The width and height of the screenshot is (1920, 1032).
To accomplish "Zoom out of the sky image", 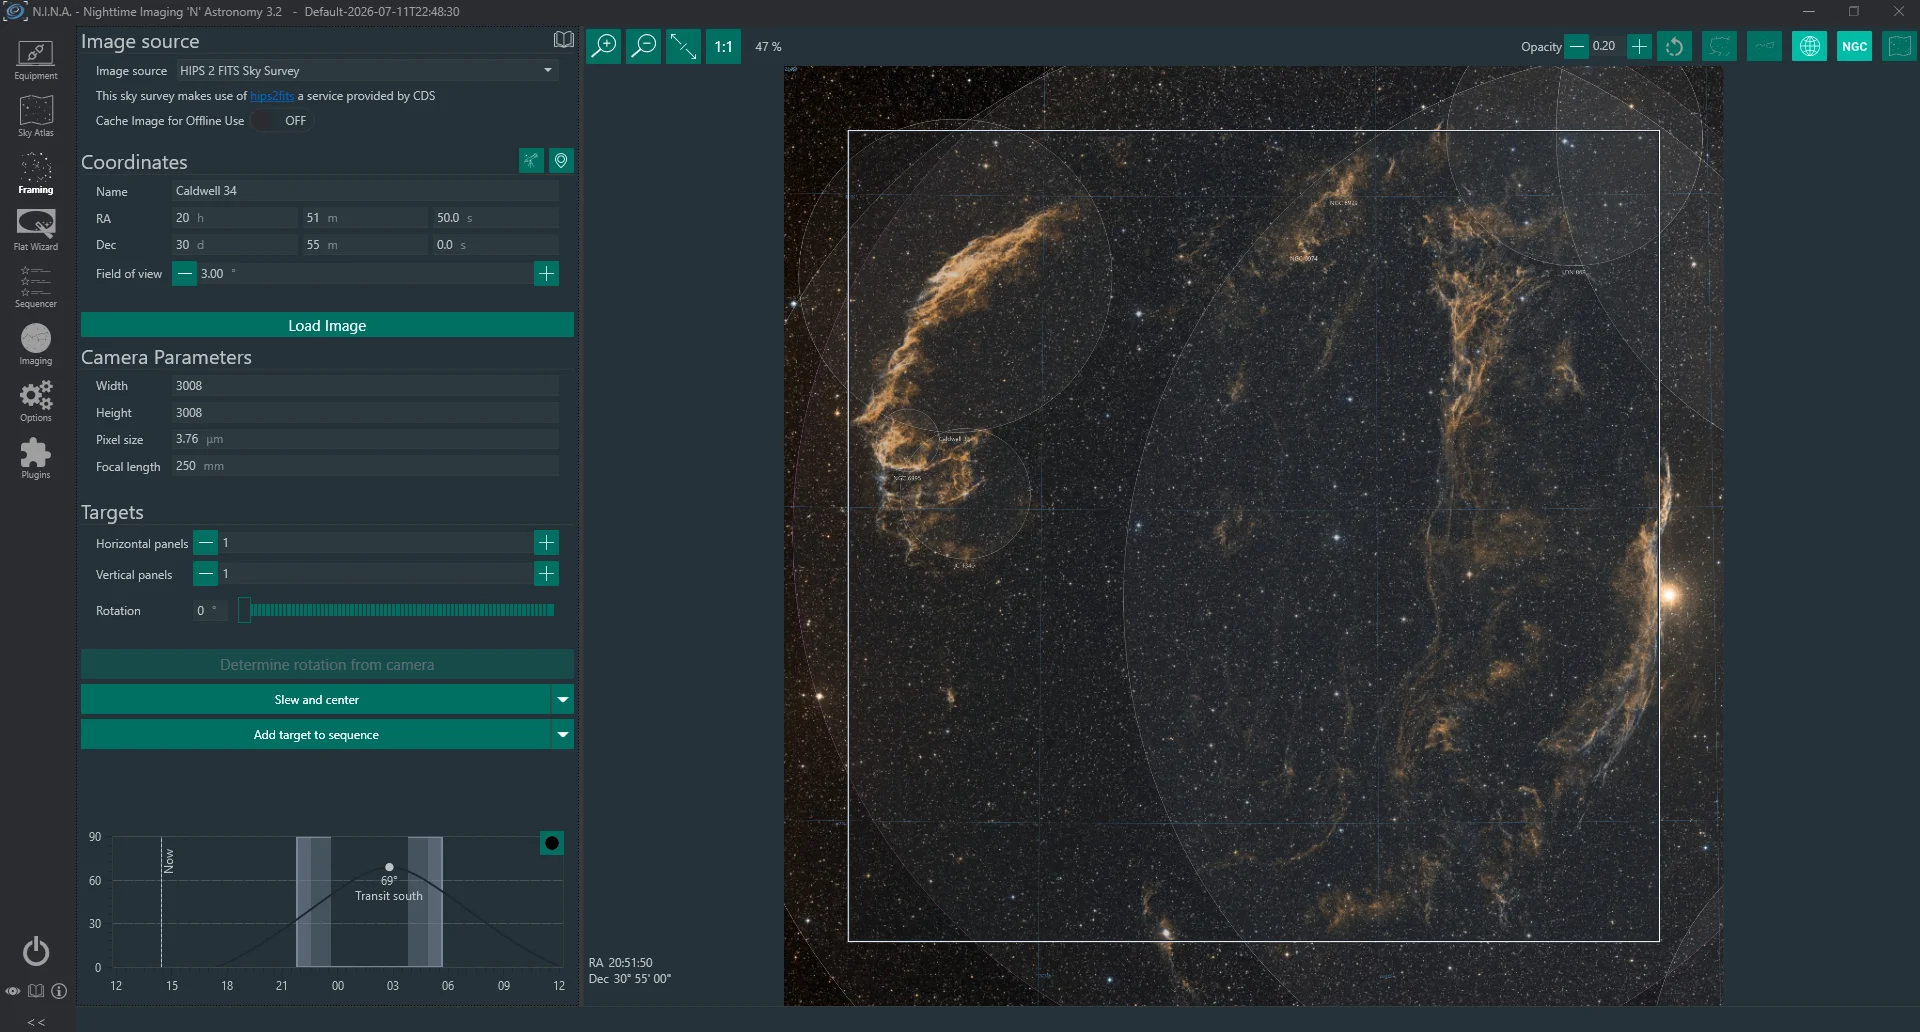I will click(644, 46).
